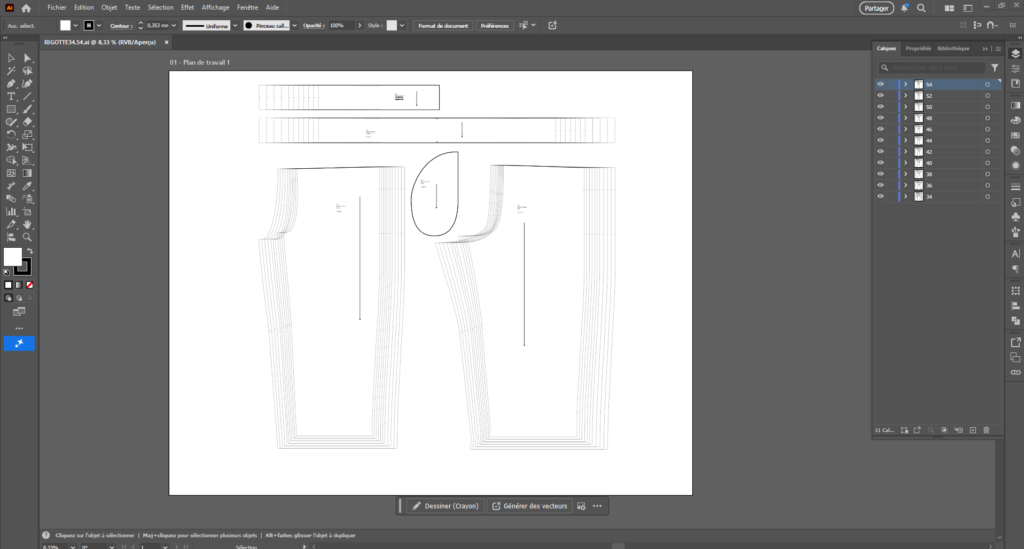This screenshot has height=549, width=1024.
Task: Hide layer 54 with its eye icon
Action: click(x=881, y=85)
